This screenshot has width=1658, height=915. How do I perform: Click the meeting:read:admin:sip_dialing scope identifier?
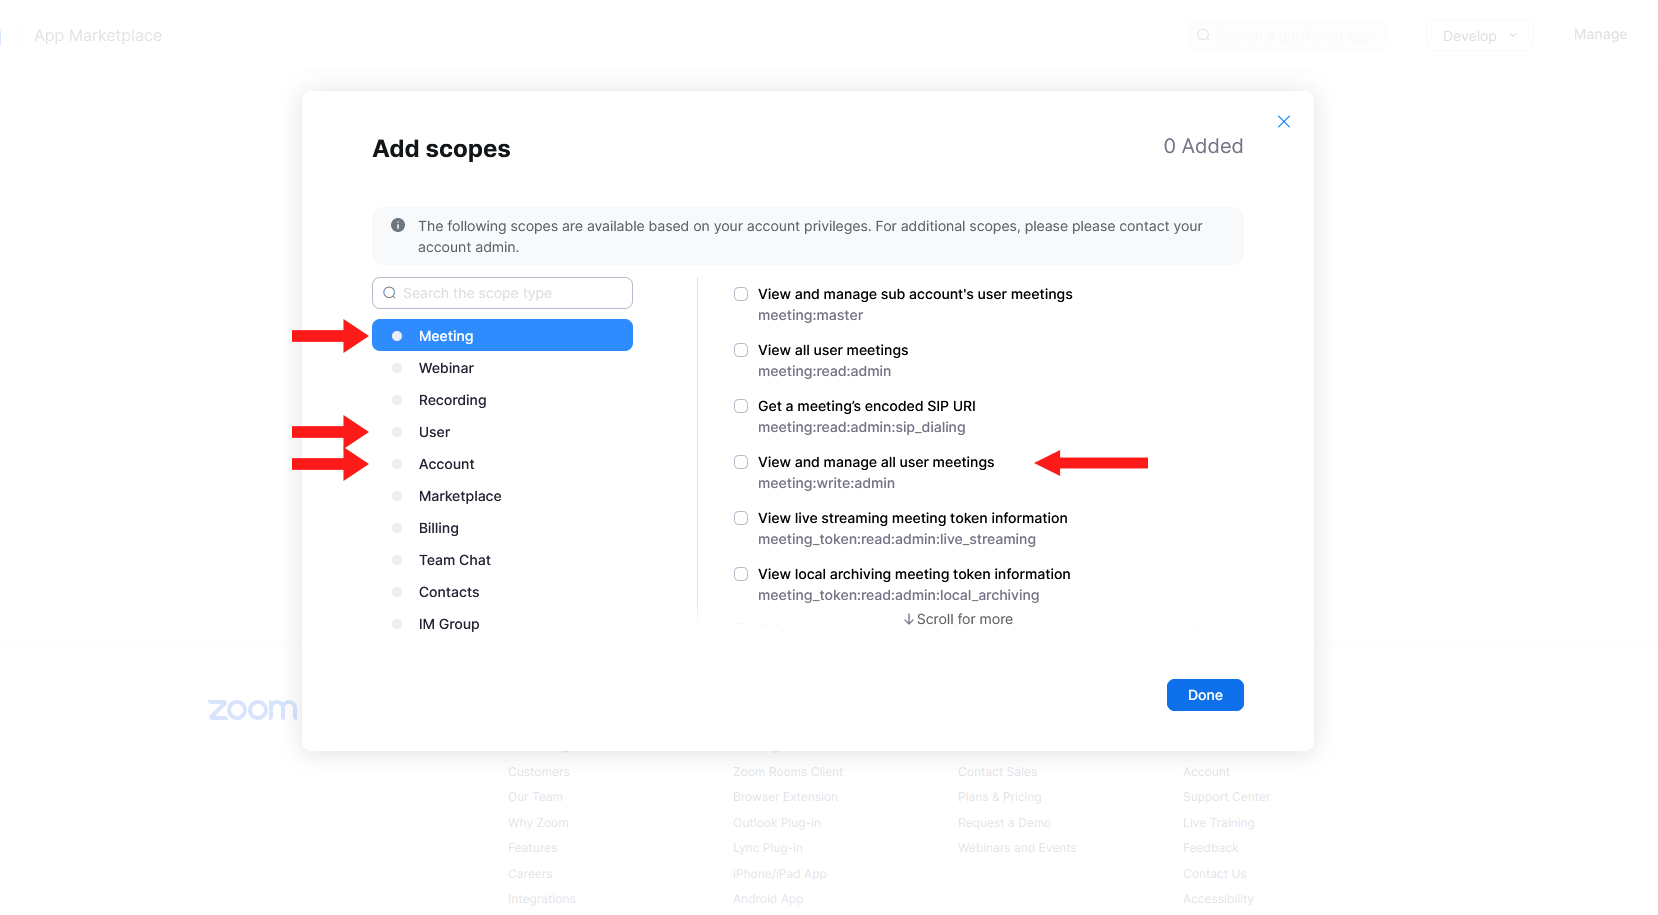coord(862,427)
